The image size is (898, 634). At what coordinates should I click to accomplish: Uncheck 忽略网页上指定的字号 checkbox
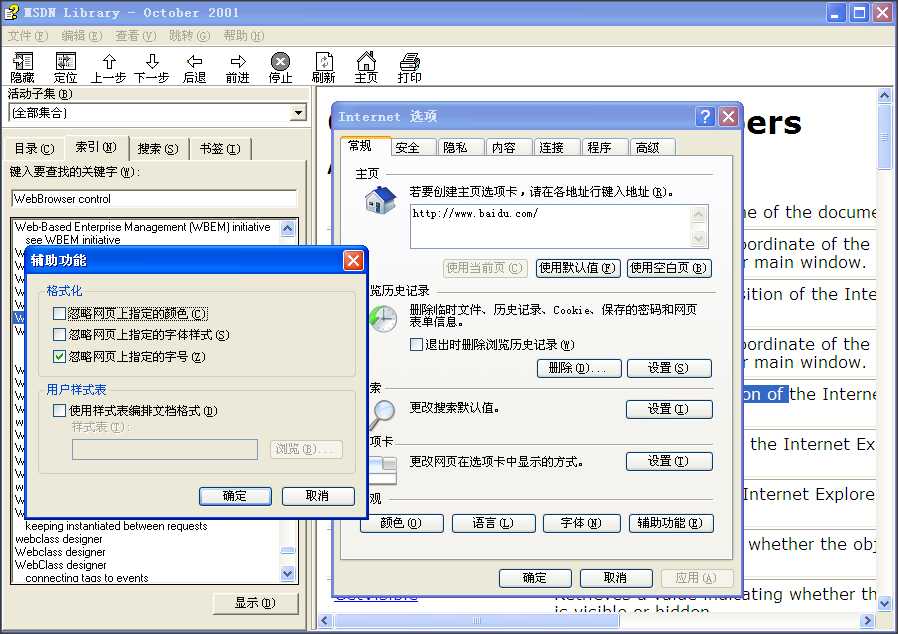(59, 356)
